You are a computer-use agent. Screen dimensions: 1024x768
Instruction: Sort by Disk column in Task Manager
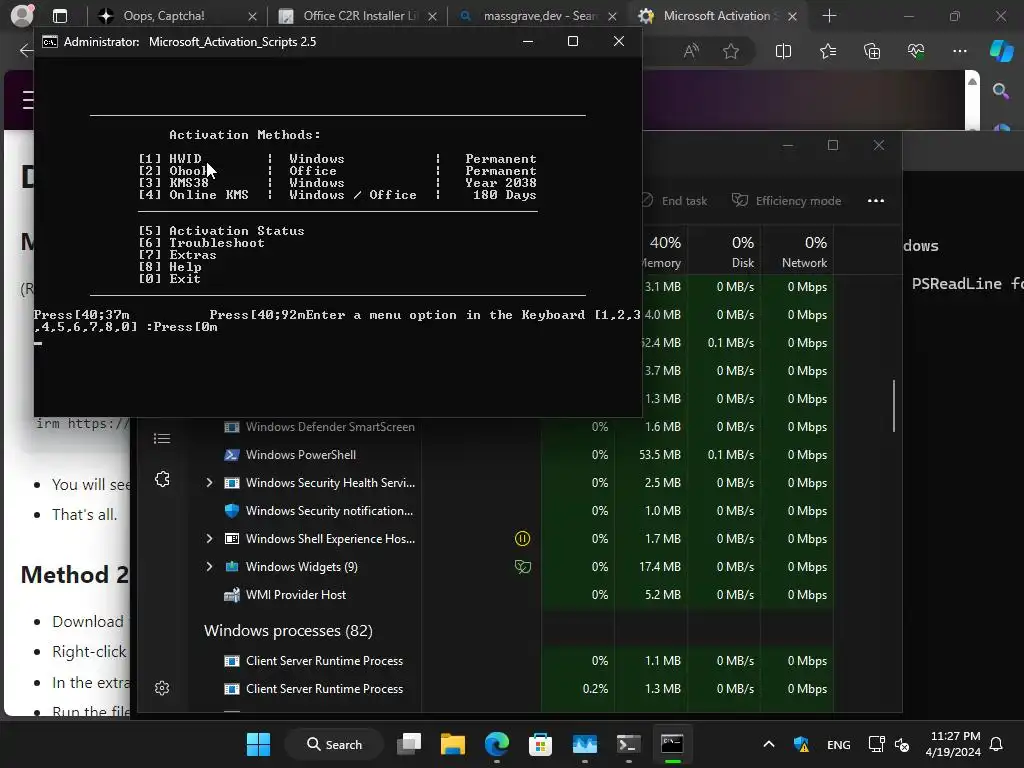click(x=724, y=251)
